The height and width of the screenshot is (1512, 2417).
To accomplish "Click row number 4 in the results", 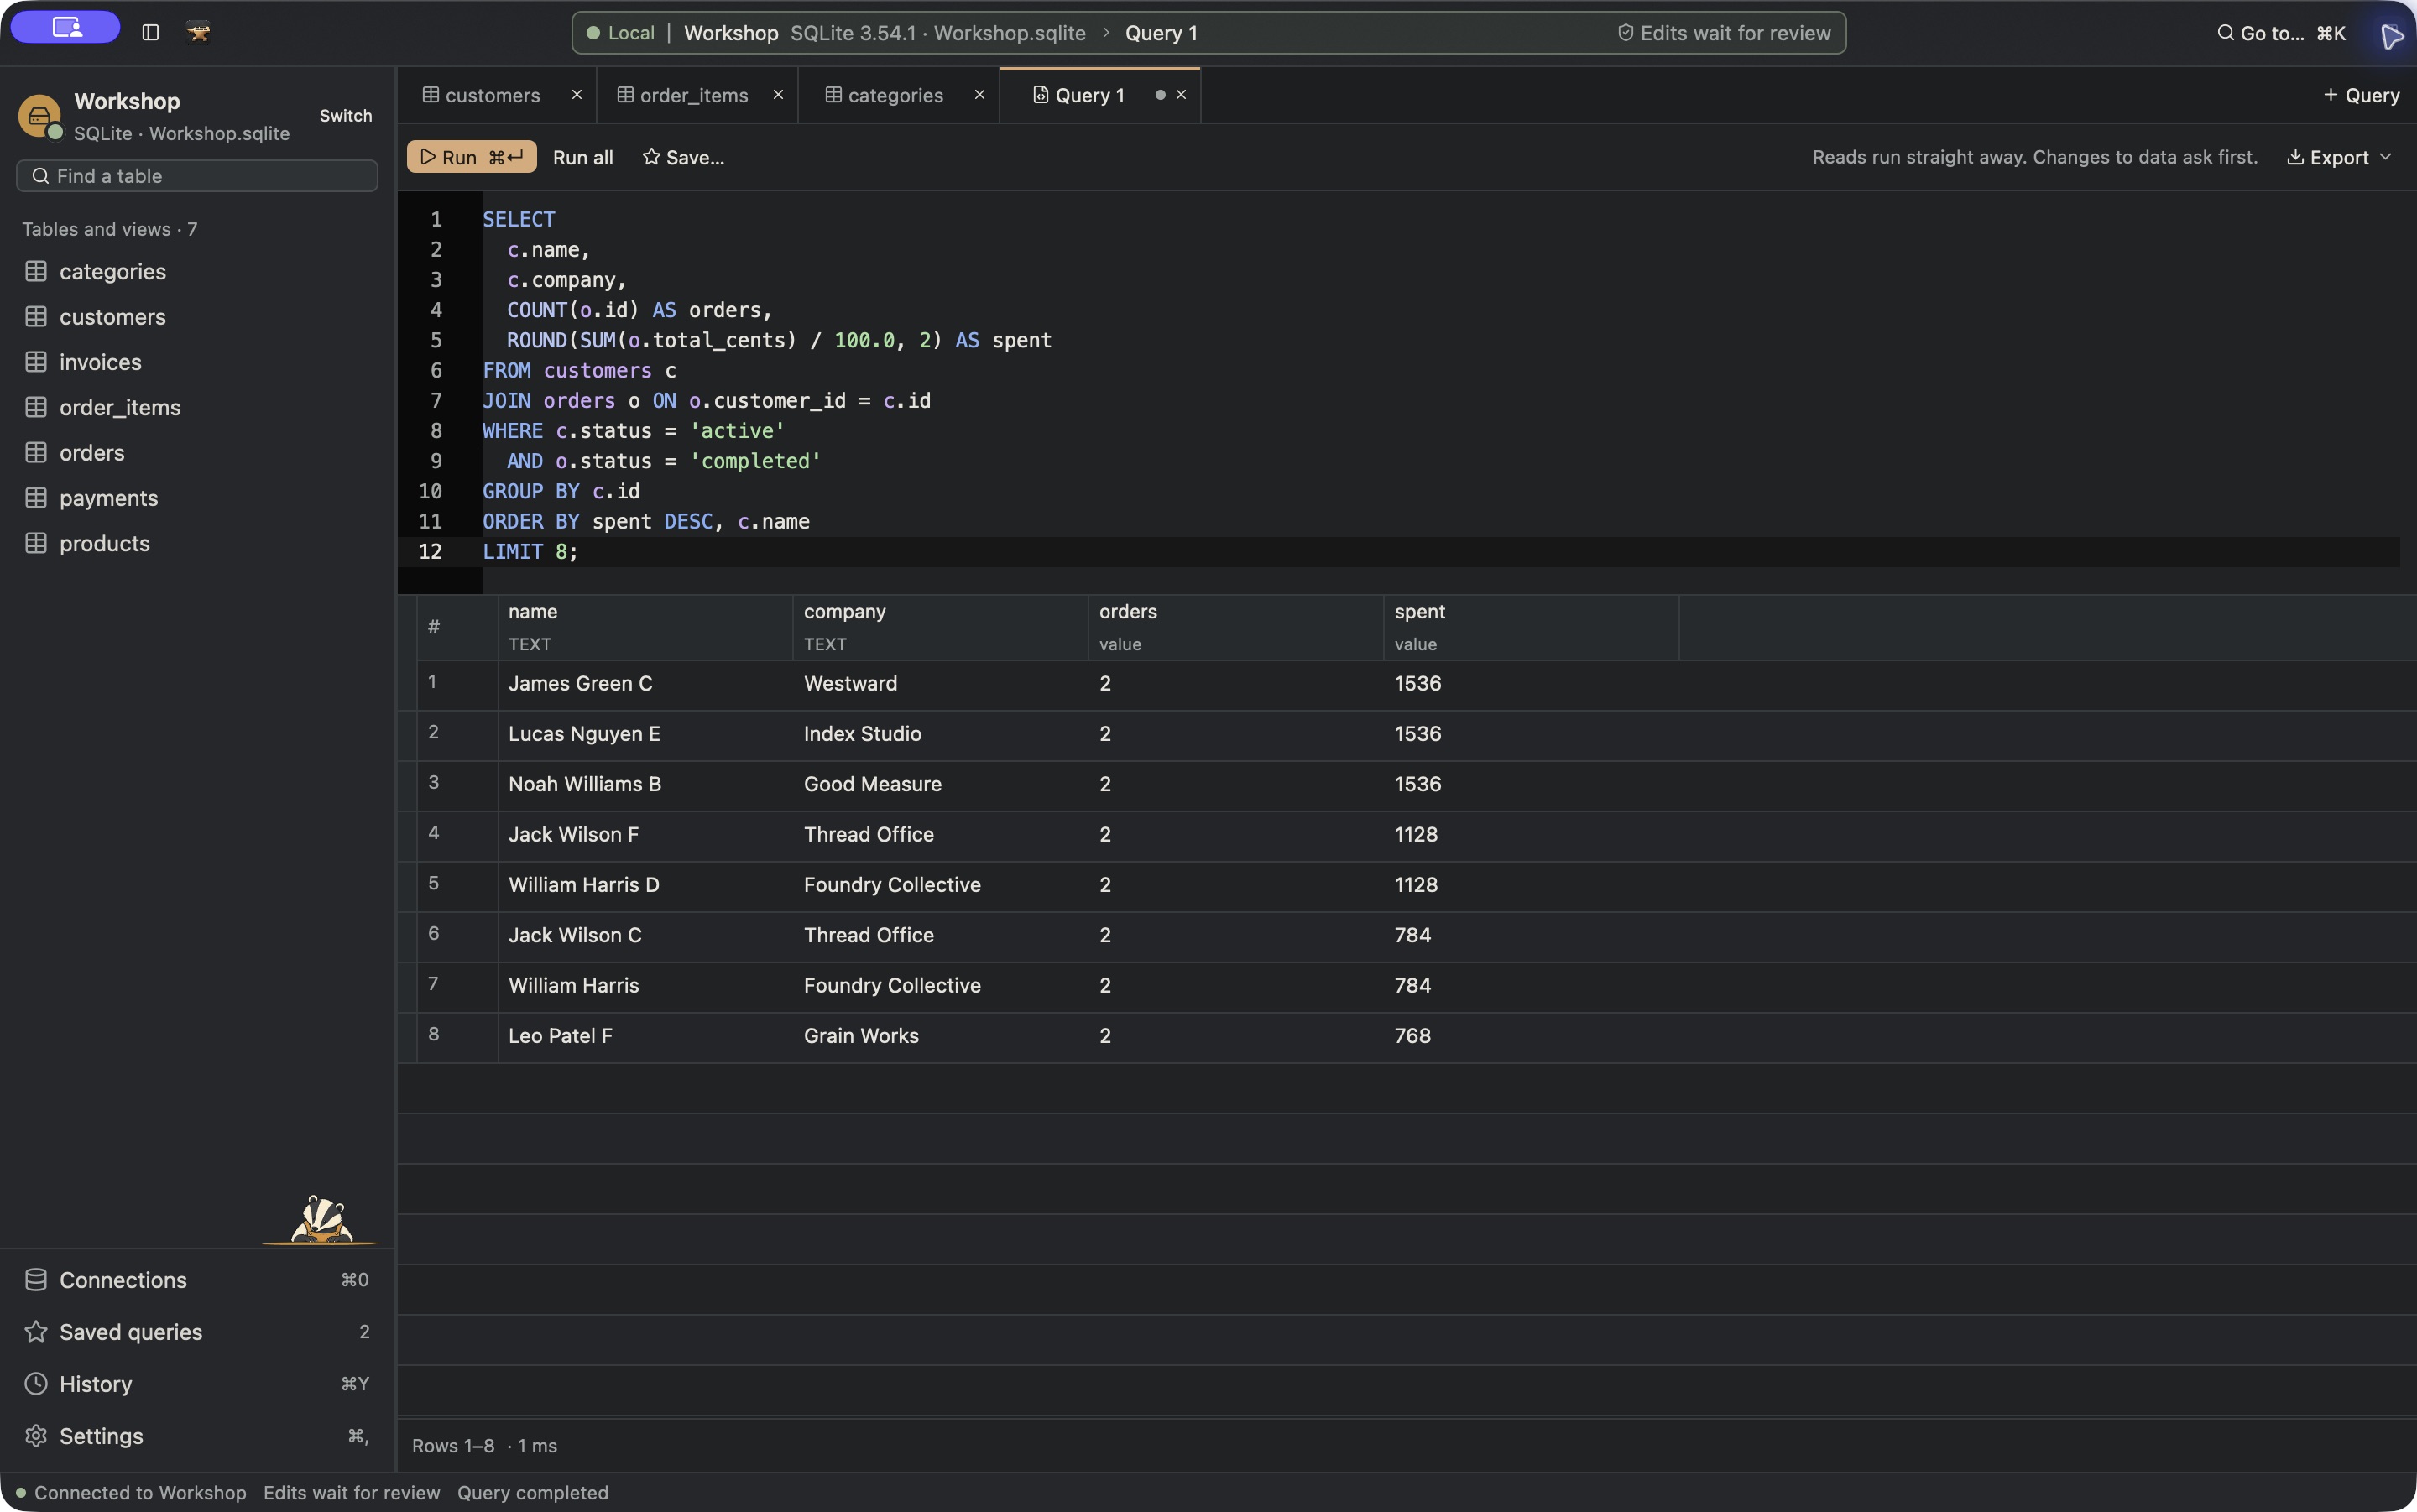I will (434, 832).
